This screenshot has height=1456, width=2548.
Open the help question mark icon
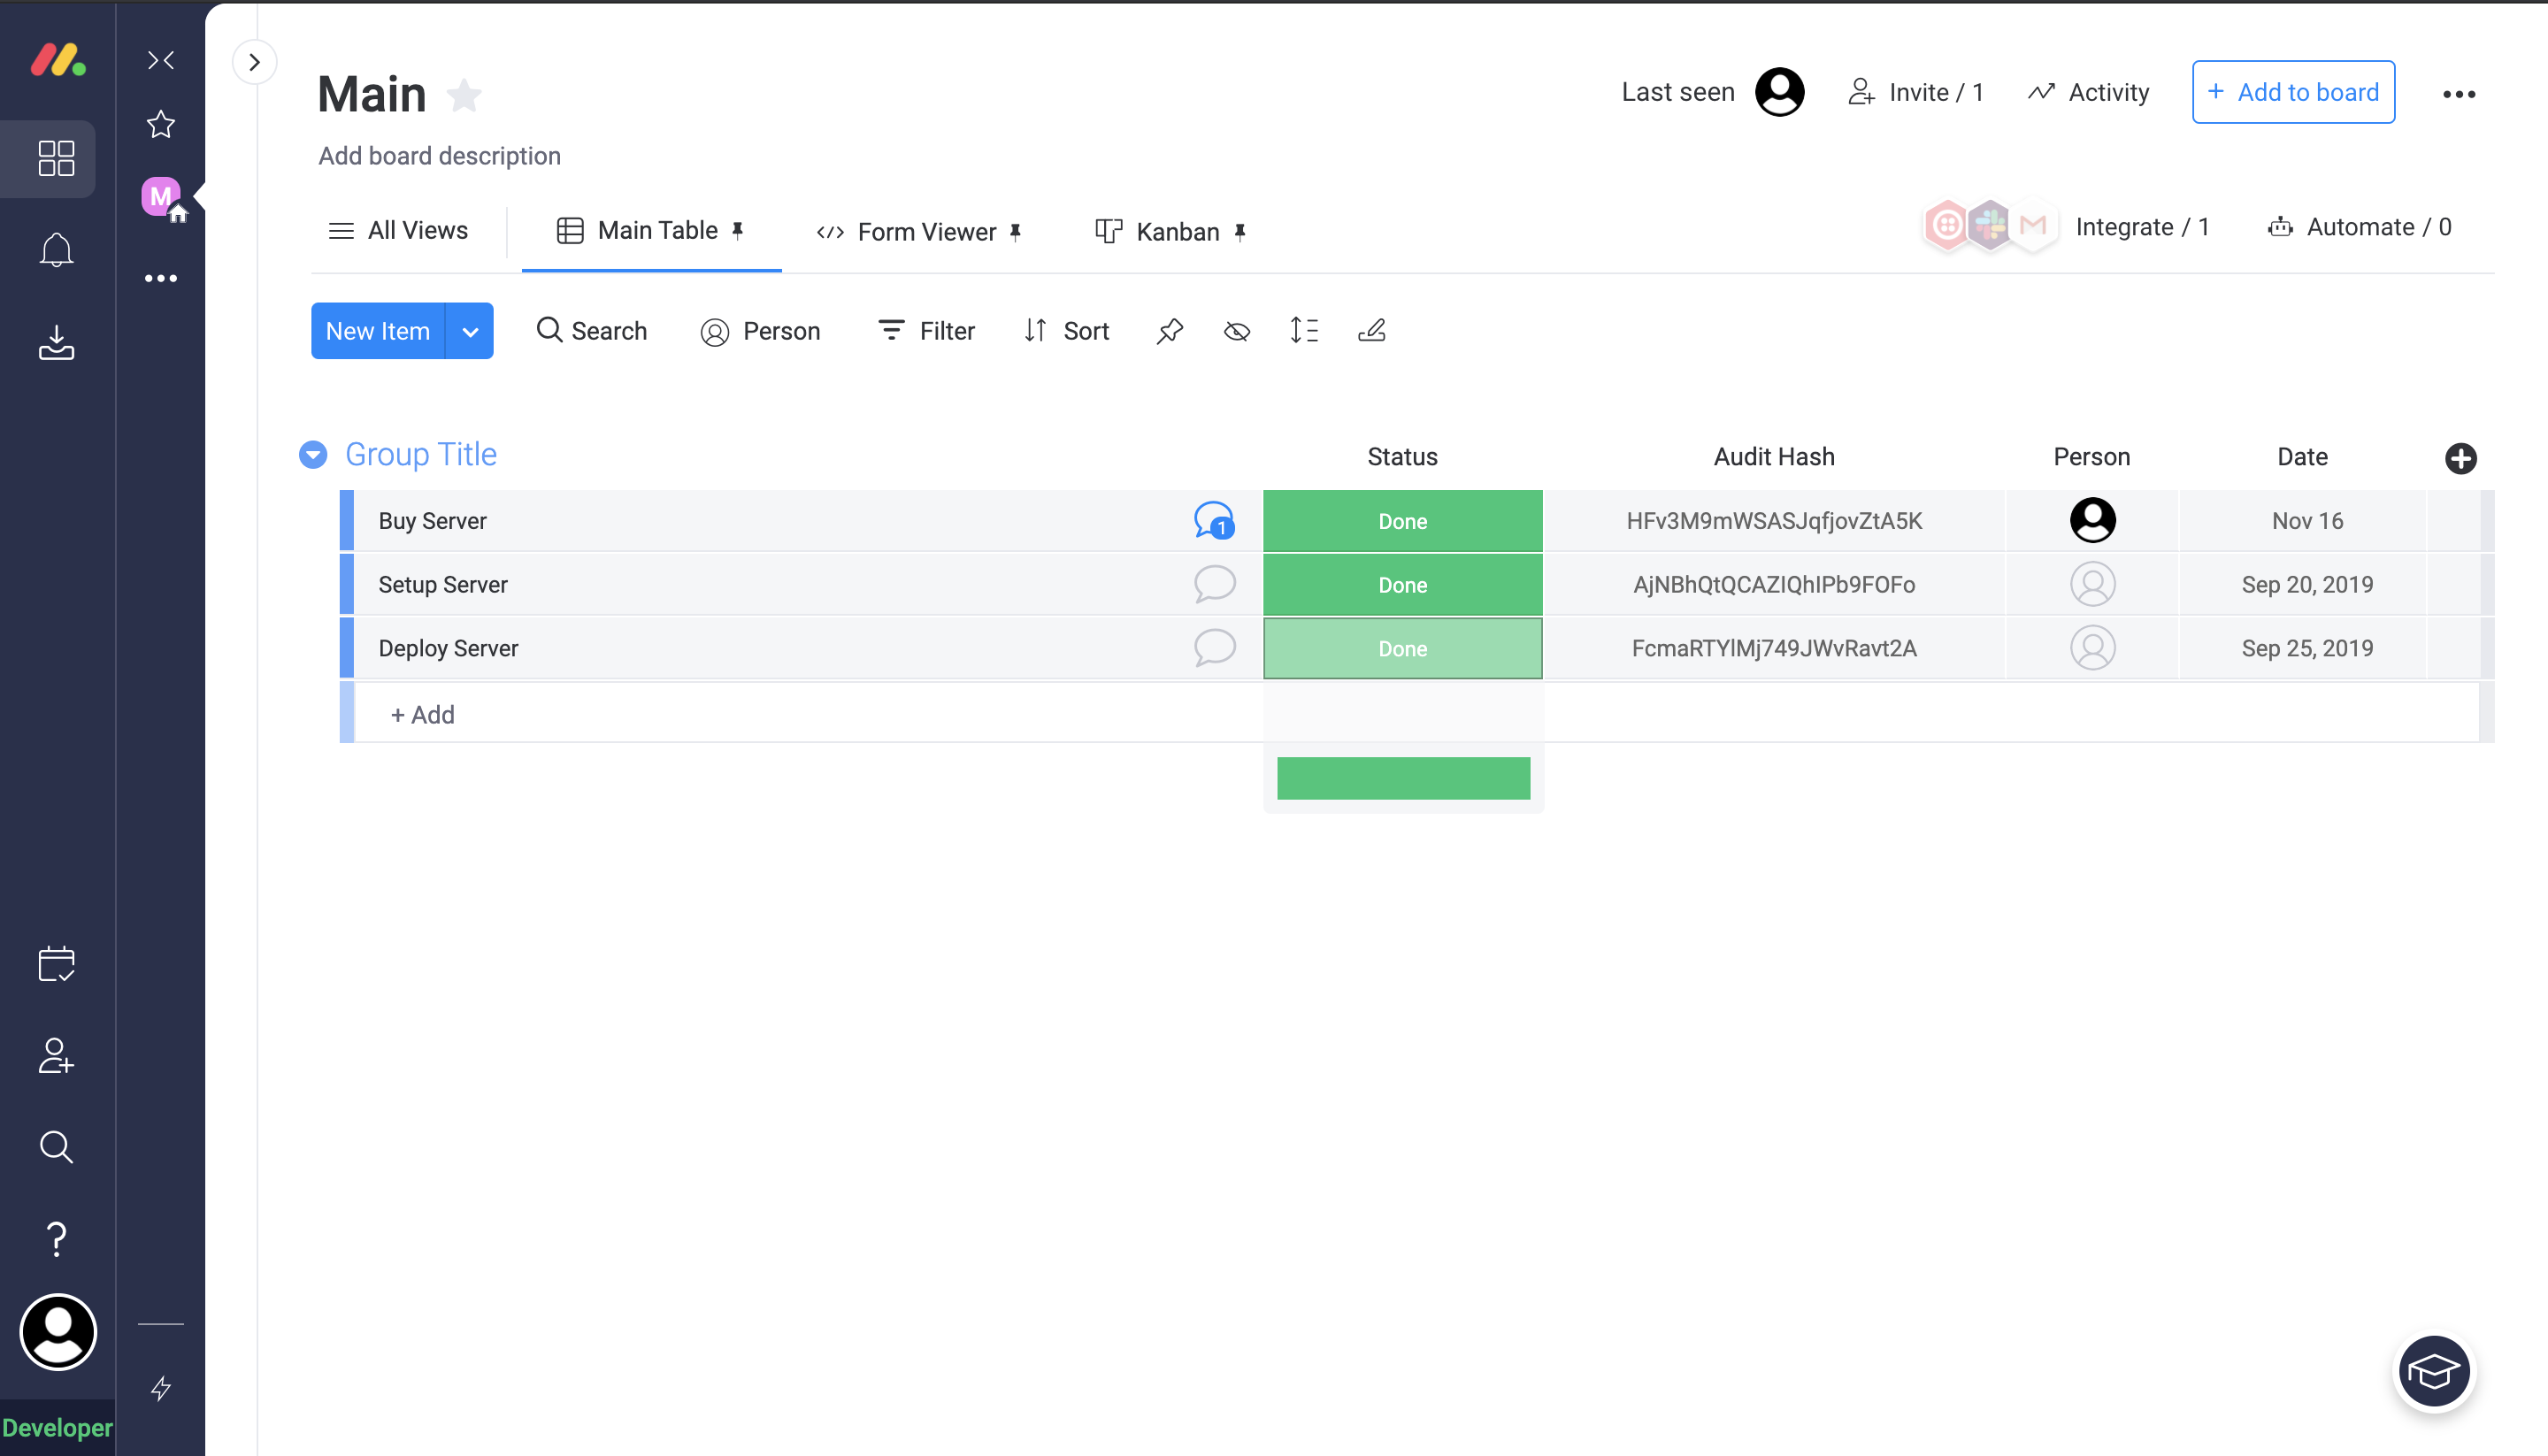point(56,1239)
